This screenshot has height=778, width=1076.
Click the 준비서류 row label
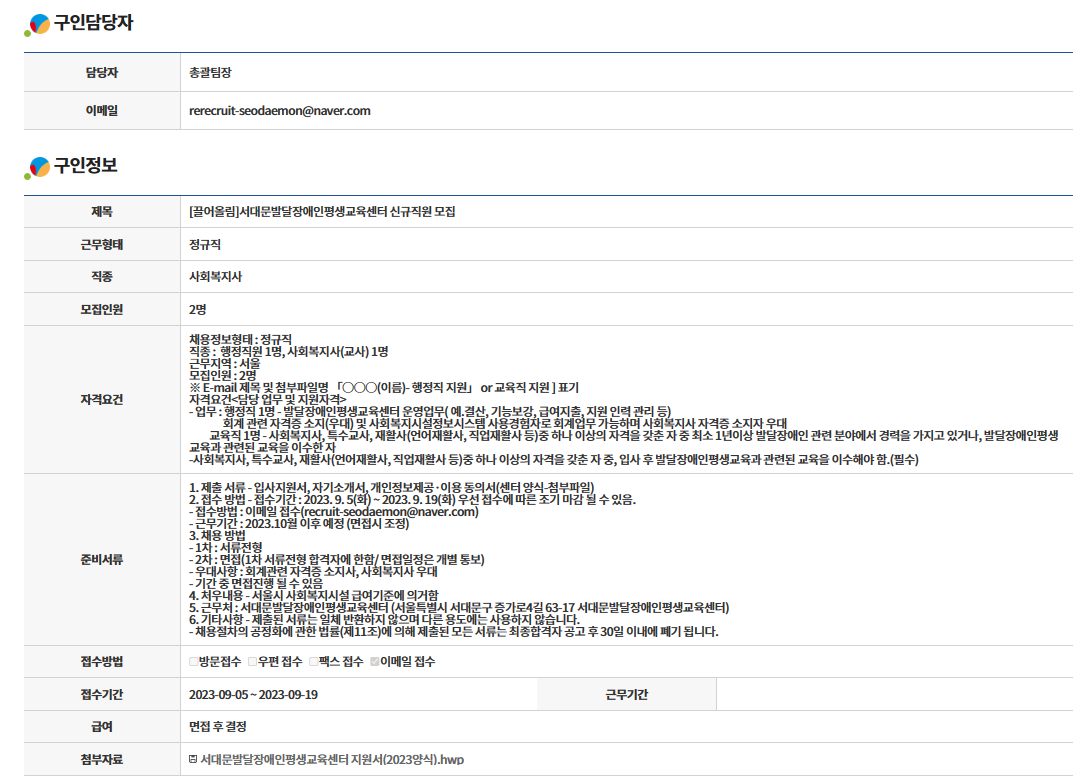[x=101, y=560]
